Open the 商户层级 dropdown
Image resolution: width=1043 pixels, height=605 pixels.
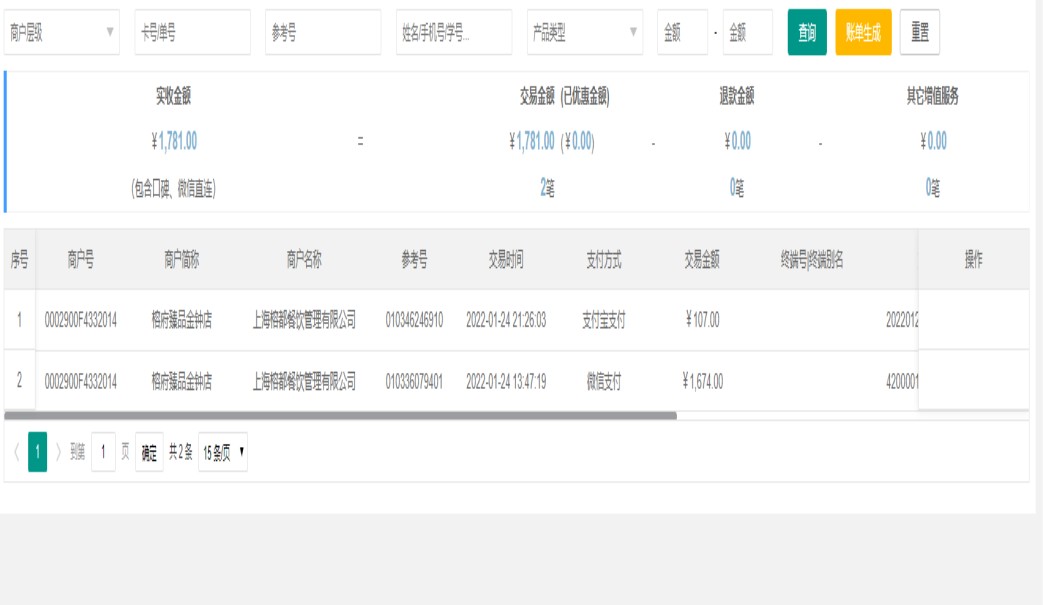click(x=61, y=33)
